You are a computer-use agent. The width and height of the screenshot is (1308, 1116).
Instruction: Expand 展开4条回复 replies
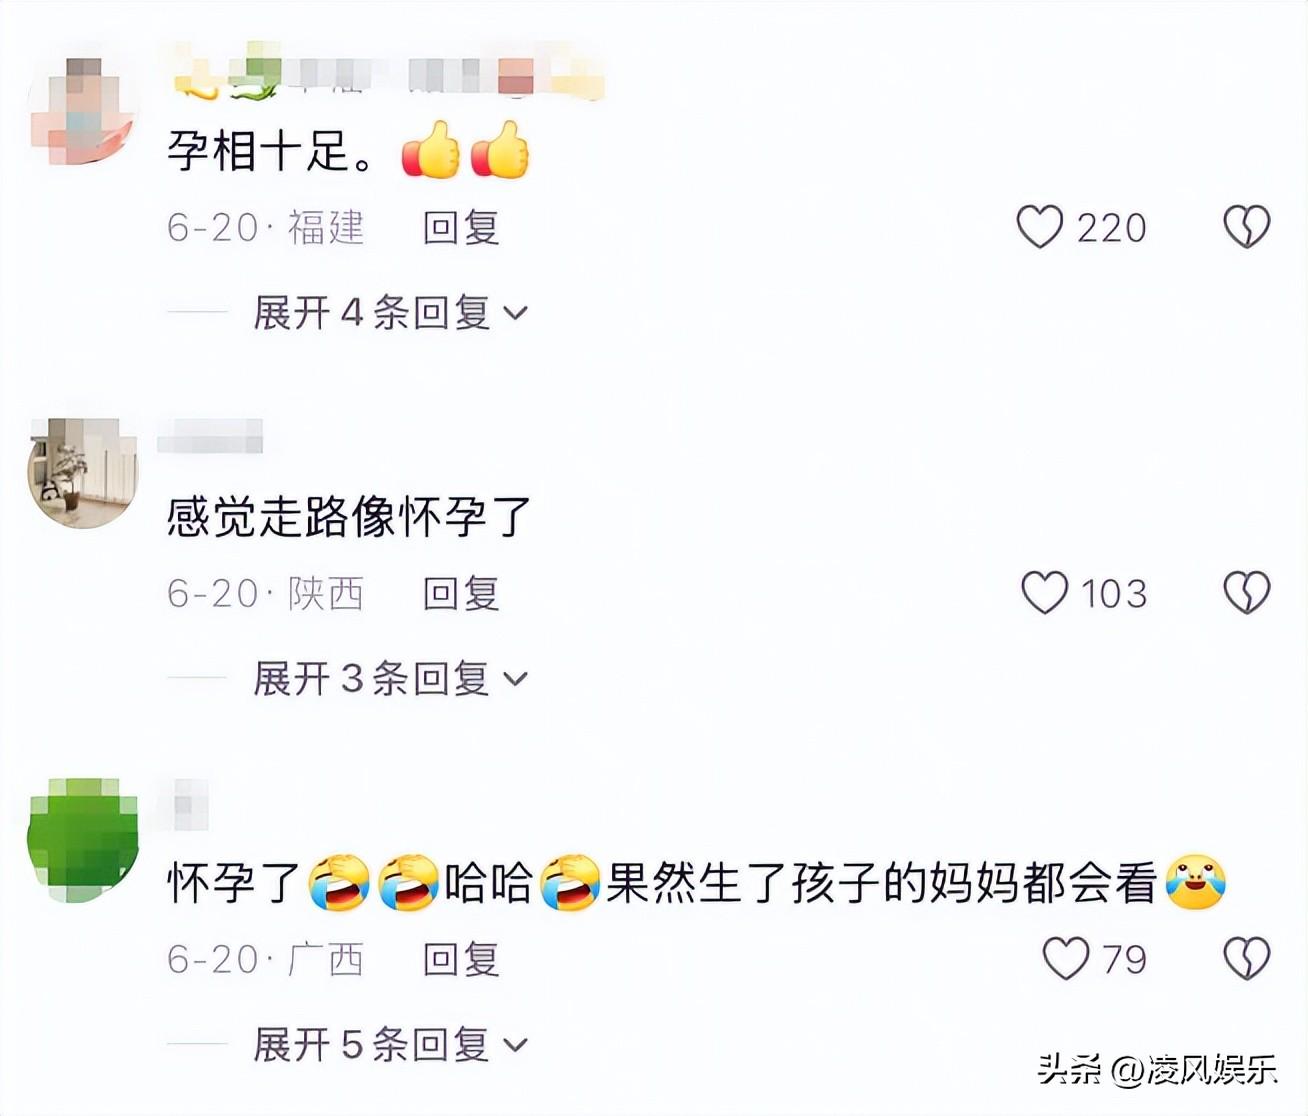click(390, 313)
